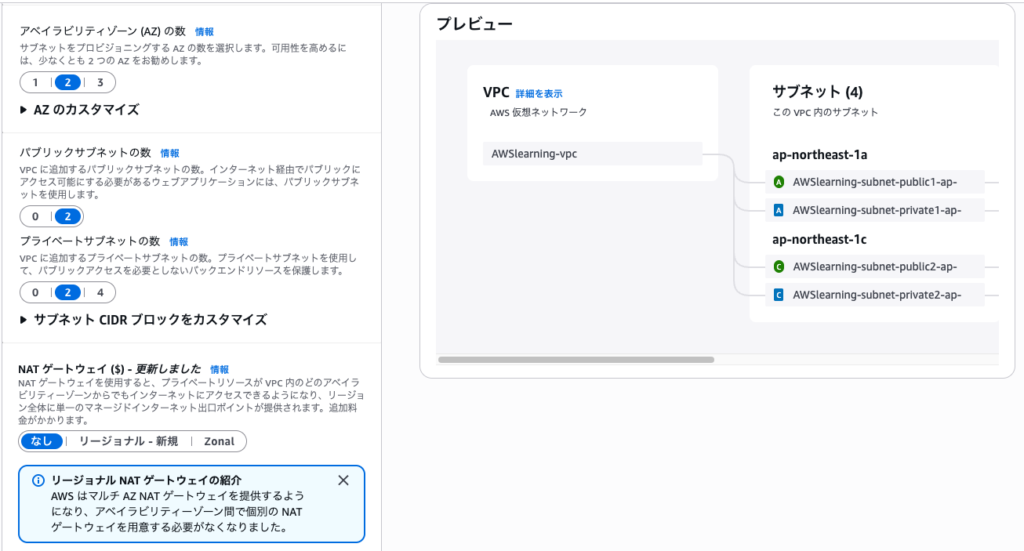
Task: Click blue A icon of private1 subnet
Action: (779, 211)
